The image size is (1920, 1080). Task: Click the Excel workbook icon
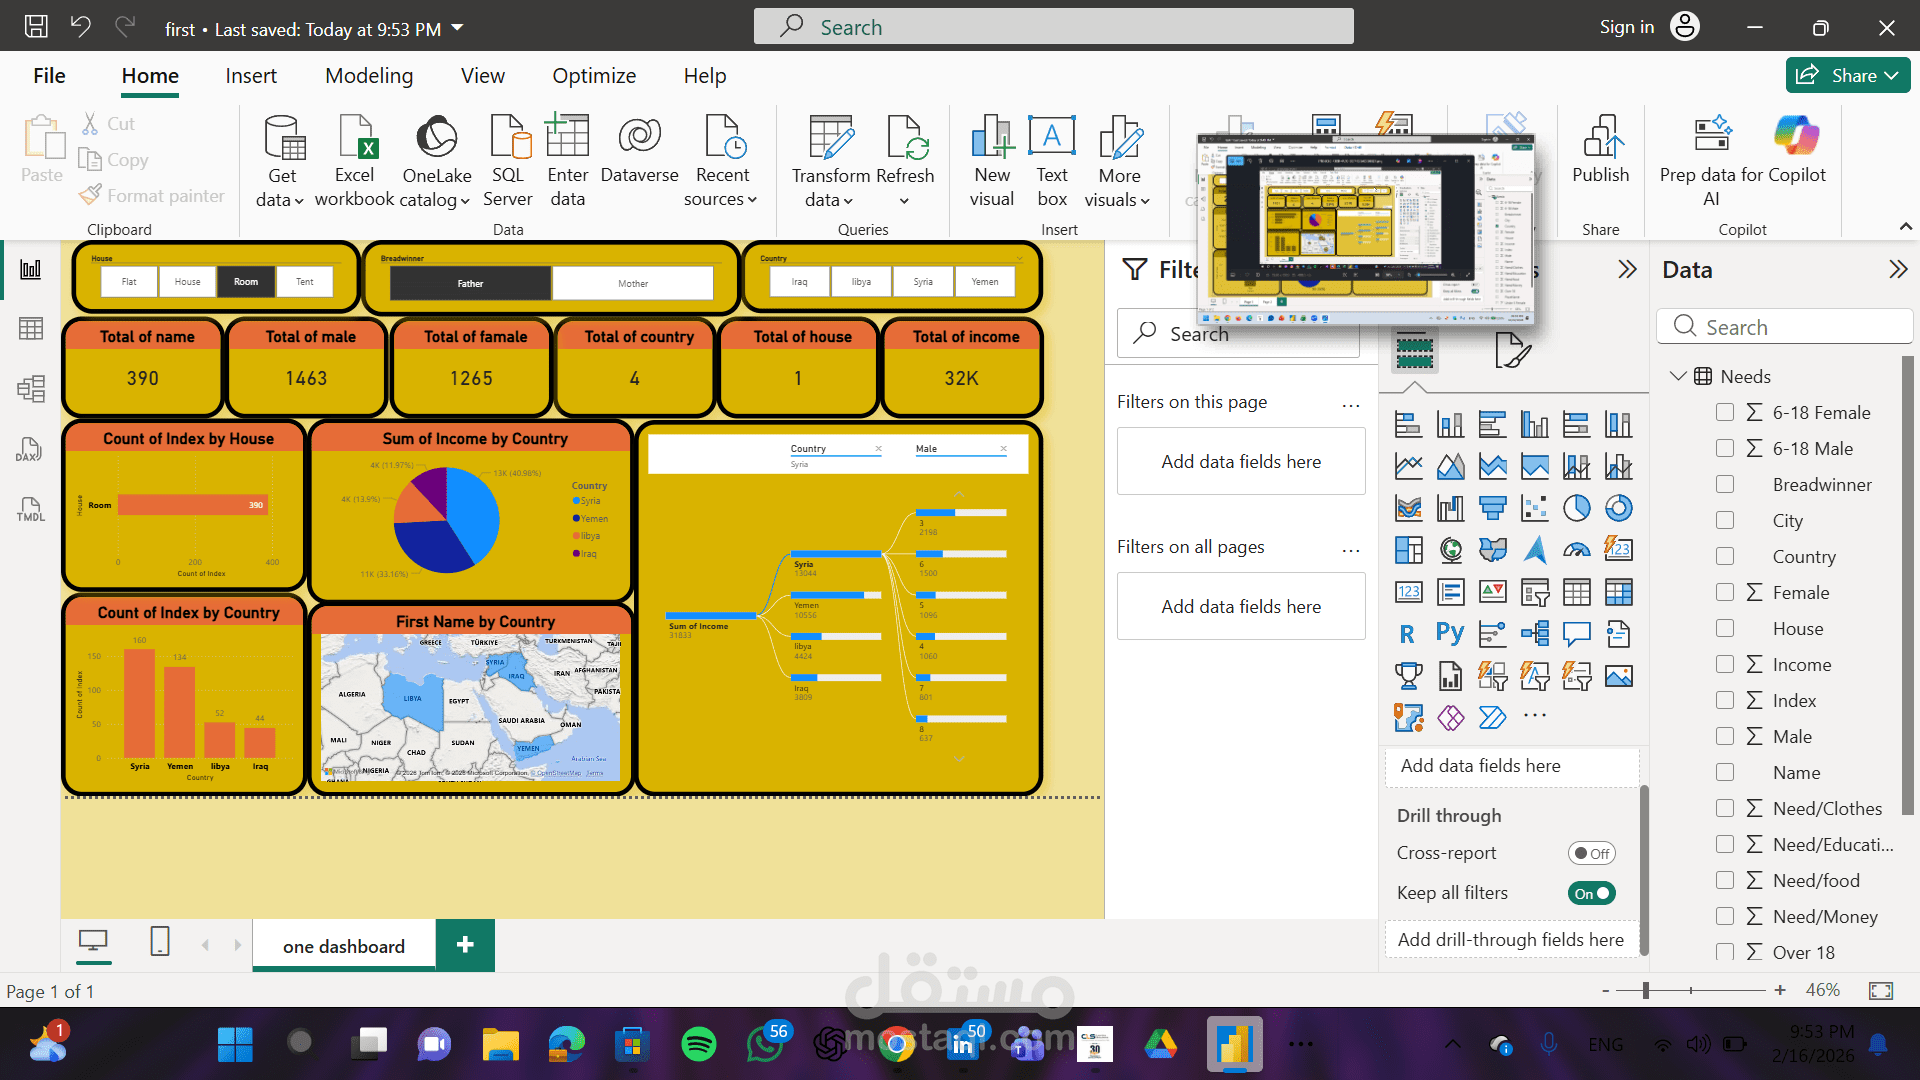click(355, 140)
